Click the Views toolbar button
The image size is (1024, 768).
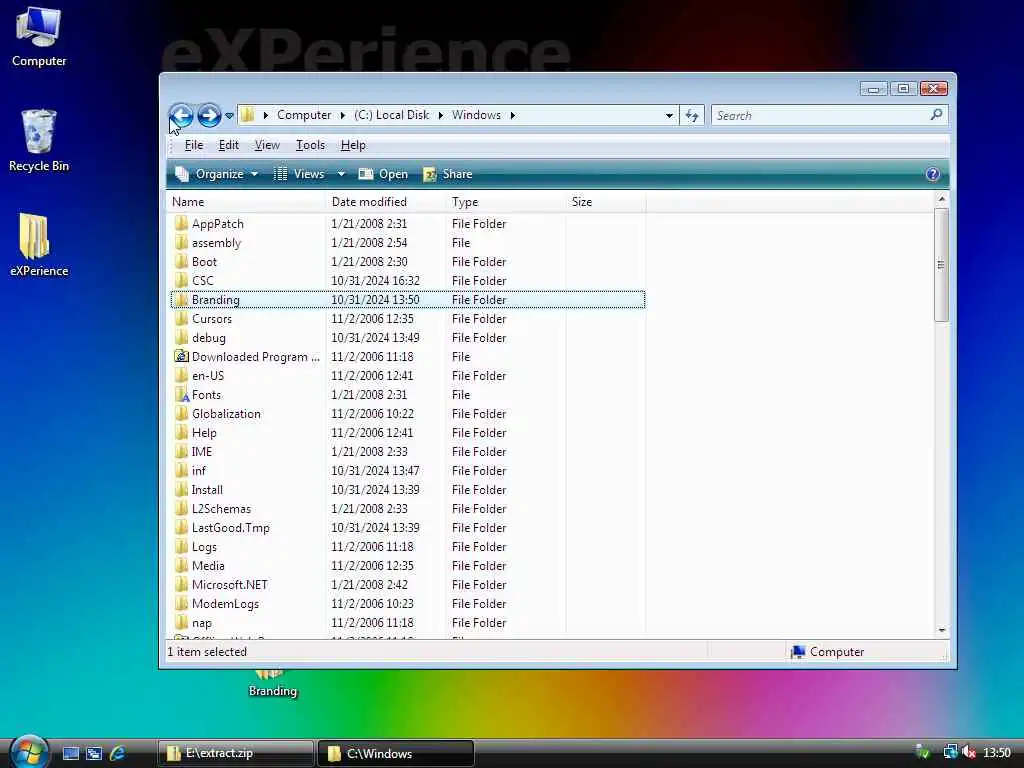click(x=299, y=174)
